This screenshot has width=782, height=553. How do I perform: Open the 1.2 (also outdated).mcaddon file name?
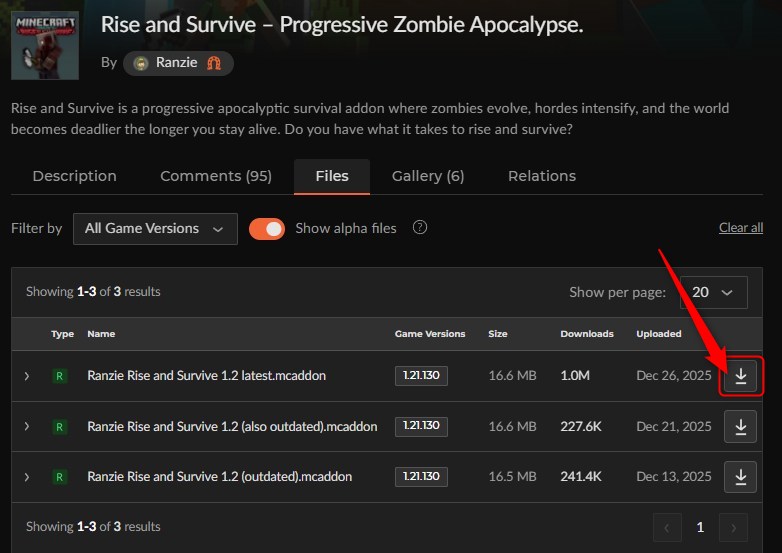point(232,426)
